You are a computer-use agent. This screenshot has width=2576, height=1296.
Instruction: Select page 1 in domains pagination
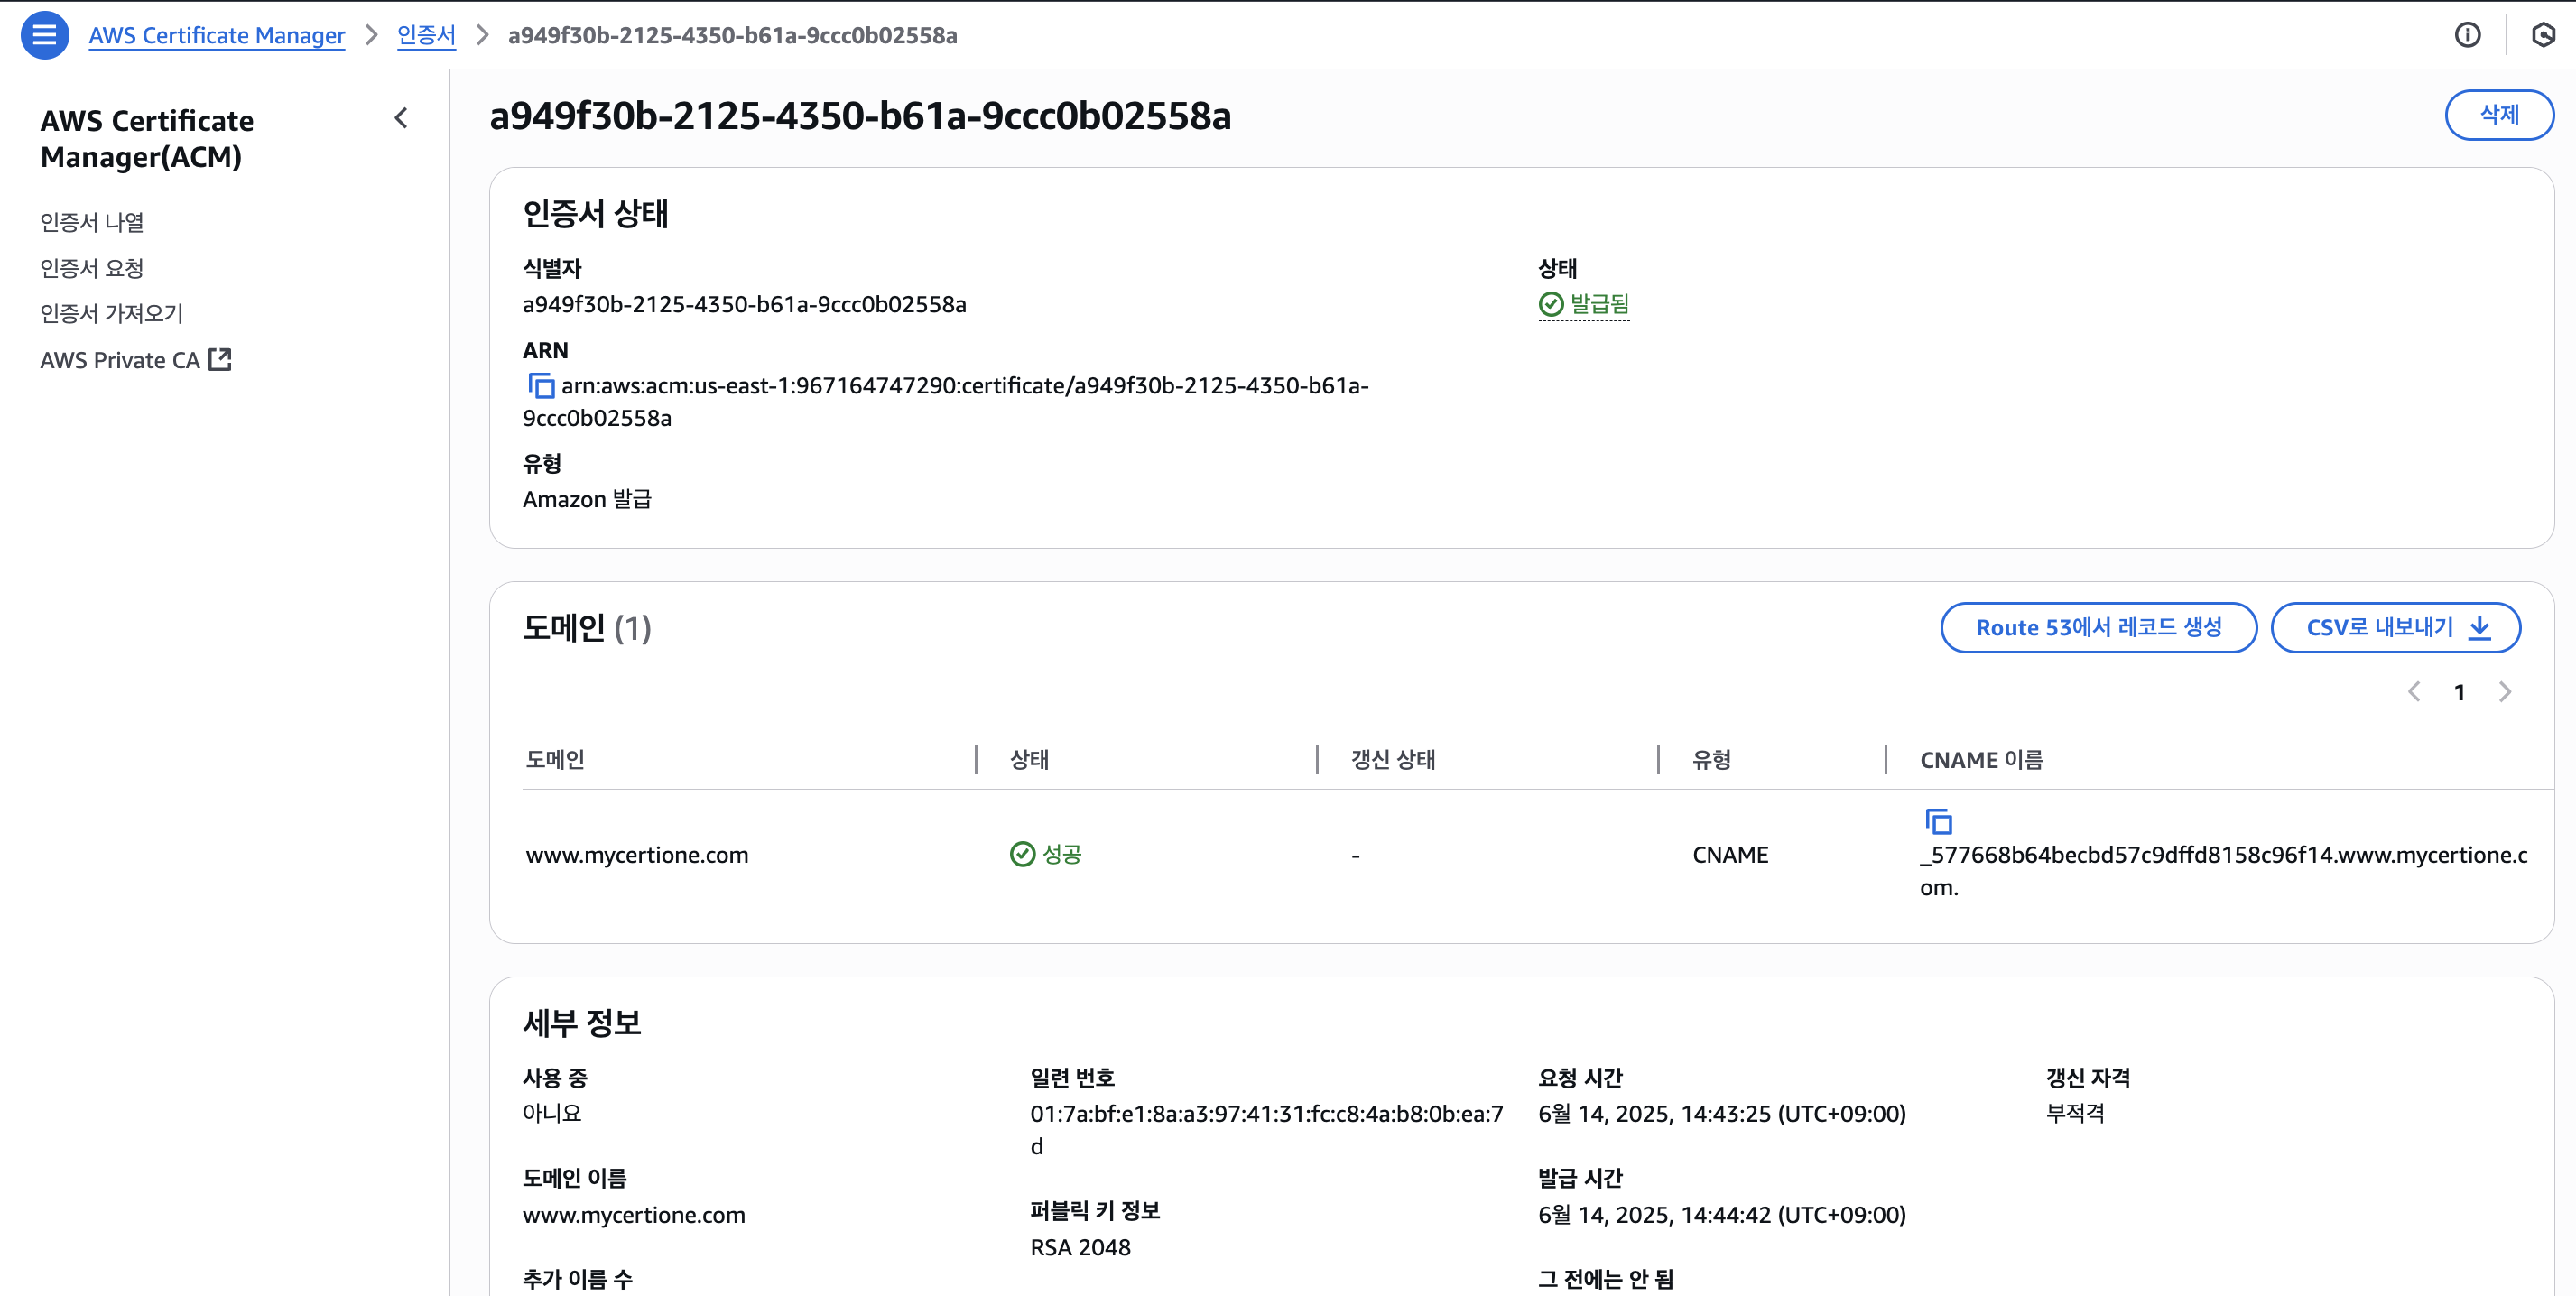2459,692
